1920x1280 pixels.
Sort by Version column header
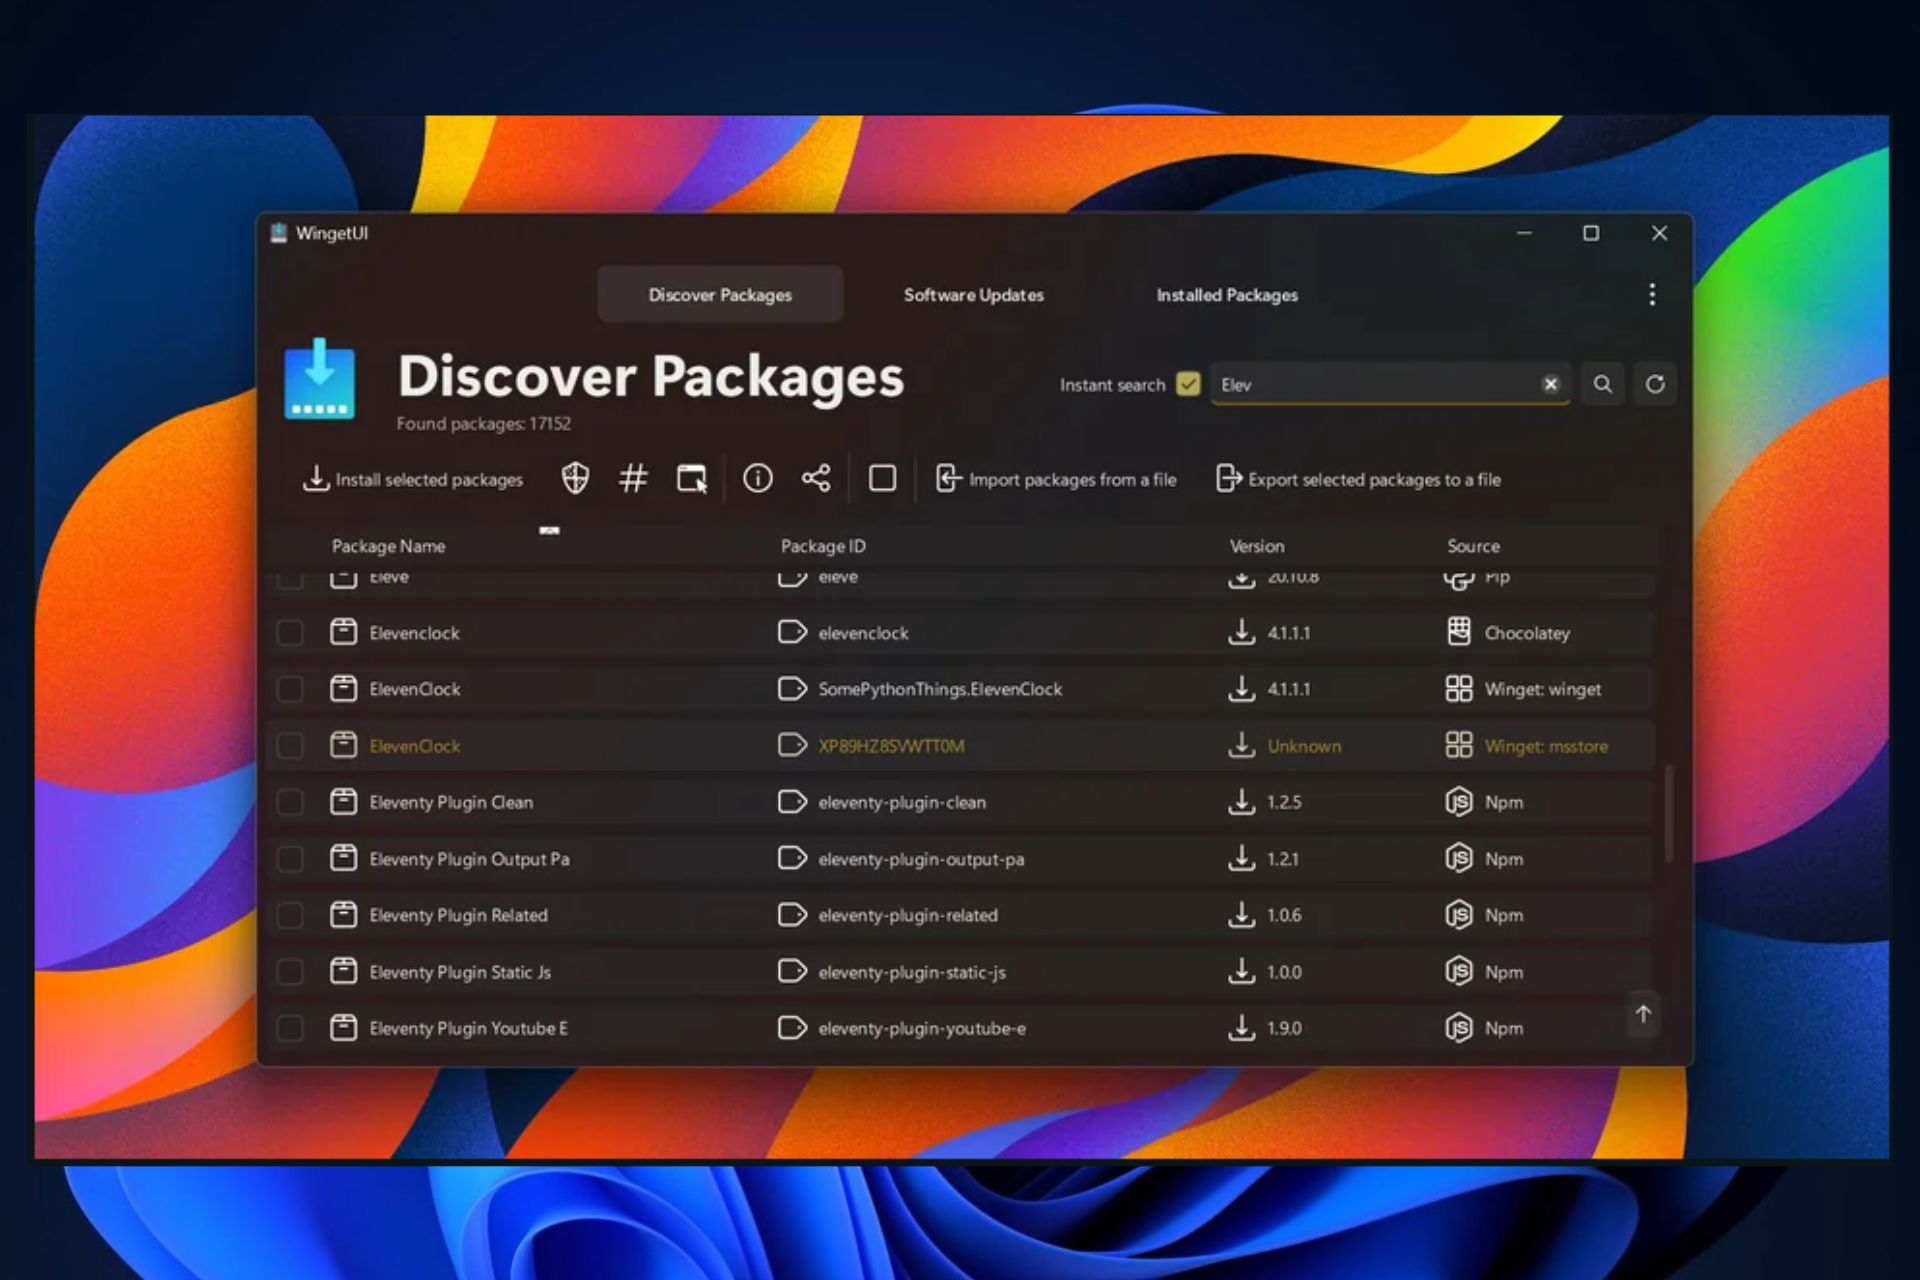[1257, 546]
